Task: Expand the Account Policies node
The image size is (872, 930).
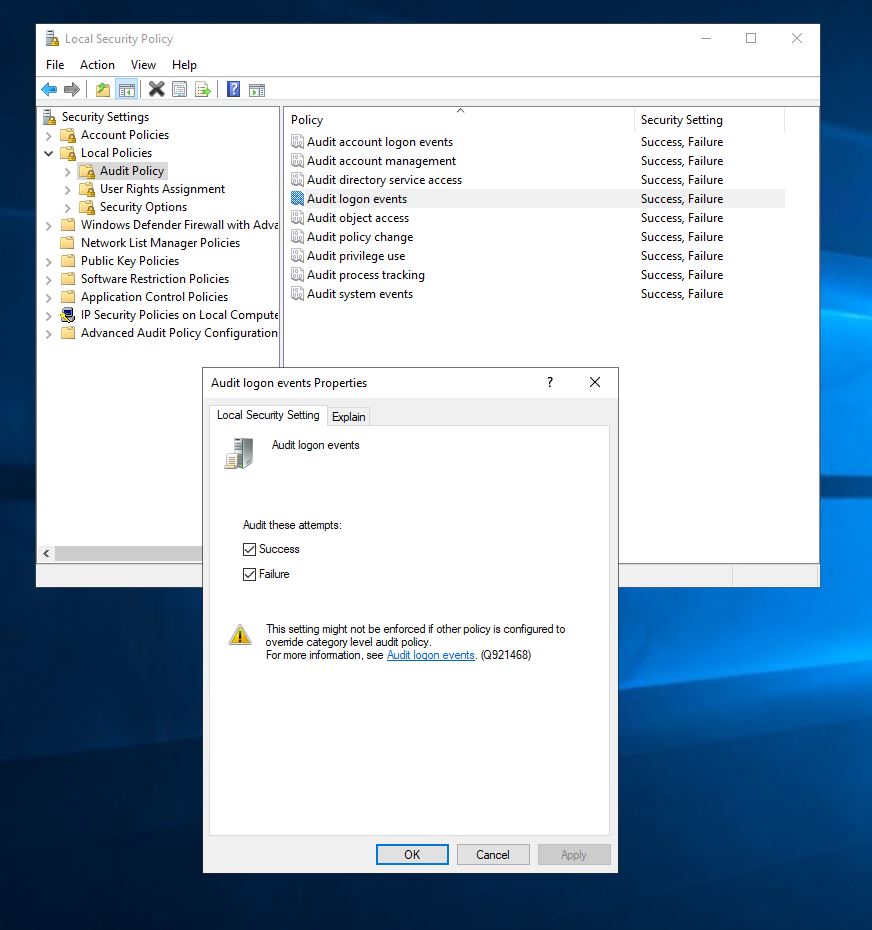Action: click(x=49, y=136)
